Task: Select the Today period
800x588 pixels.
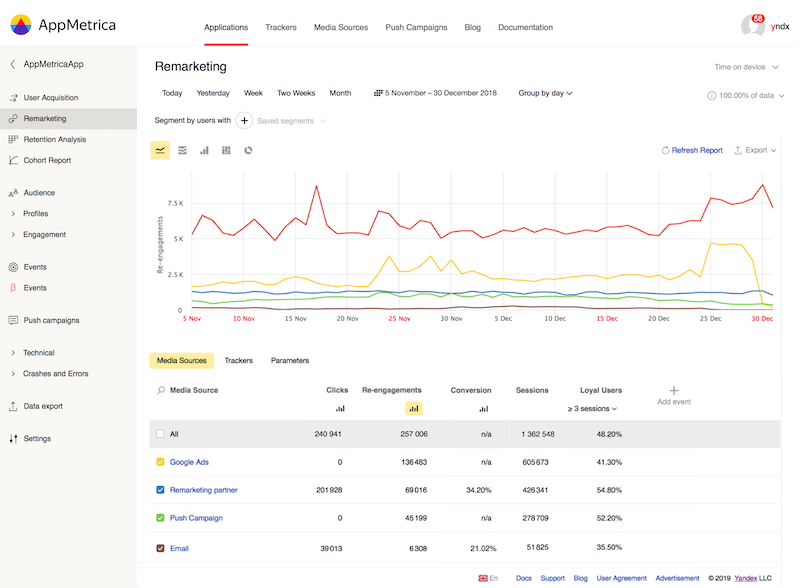Action: point(172,93)
